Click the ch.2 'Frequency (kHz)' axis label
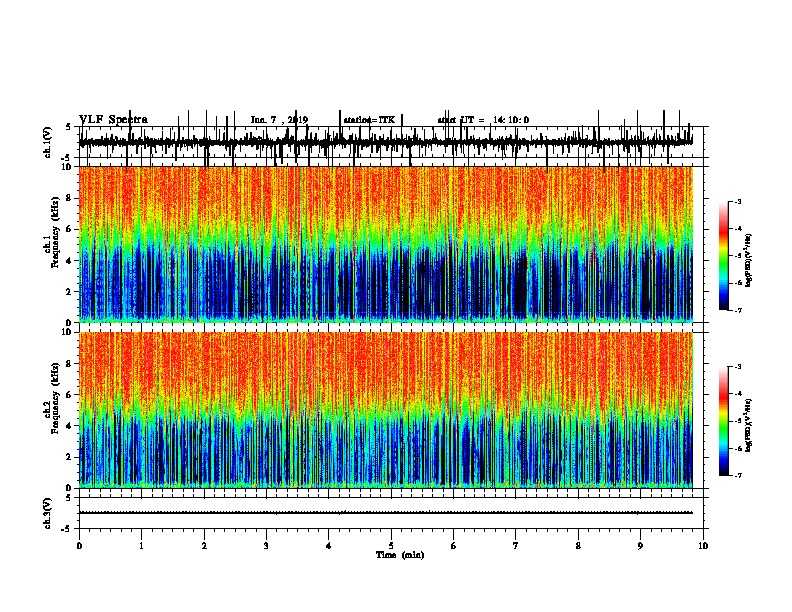This screenshot has height=612, width=792. (55, 398)
